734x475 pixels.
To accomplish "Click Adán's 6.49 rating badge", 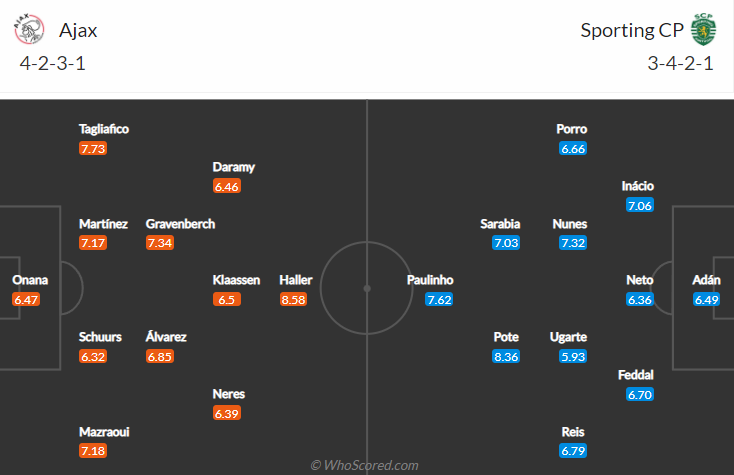I will click(706, 300).
